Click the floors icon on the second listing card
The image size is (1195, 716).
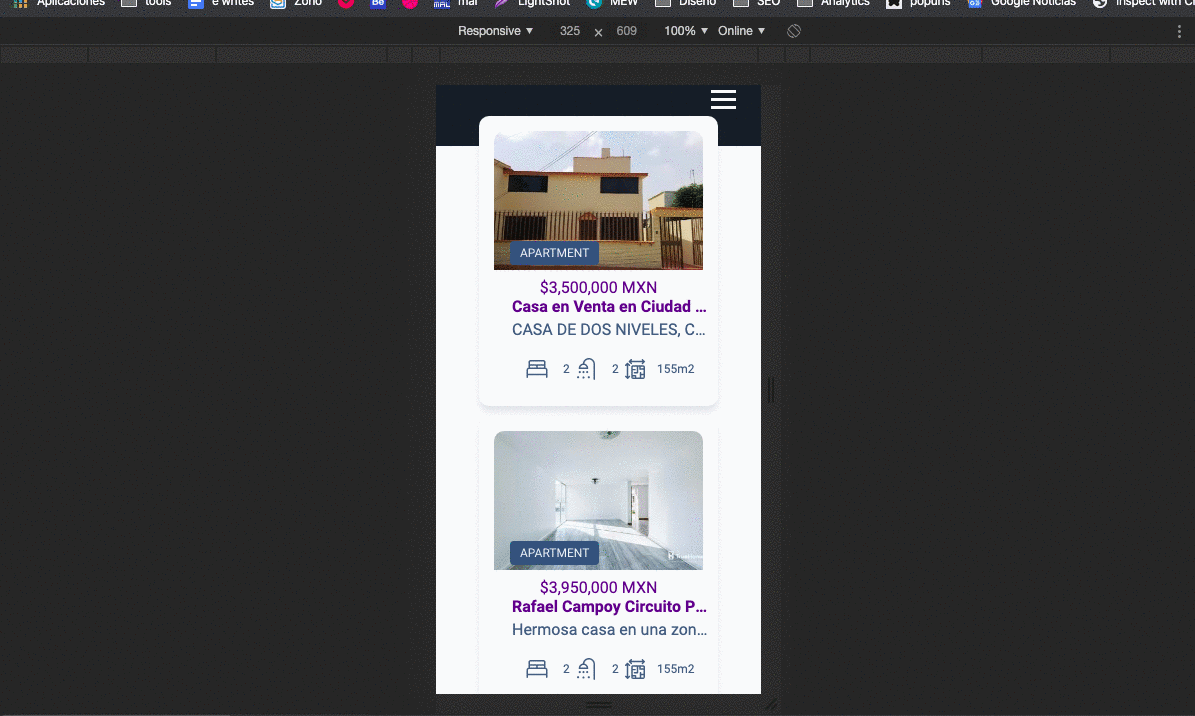coord(635,668)
